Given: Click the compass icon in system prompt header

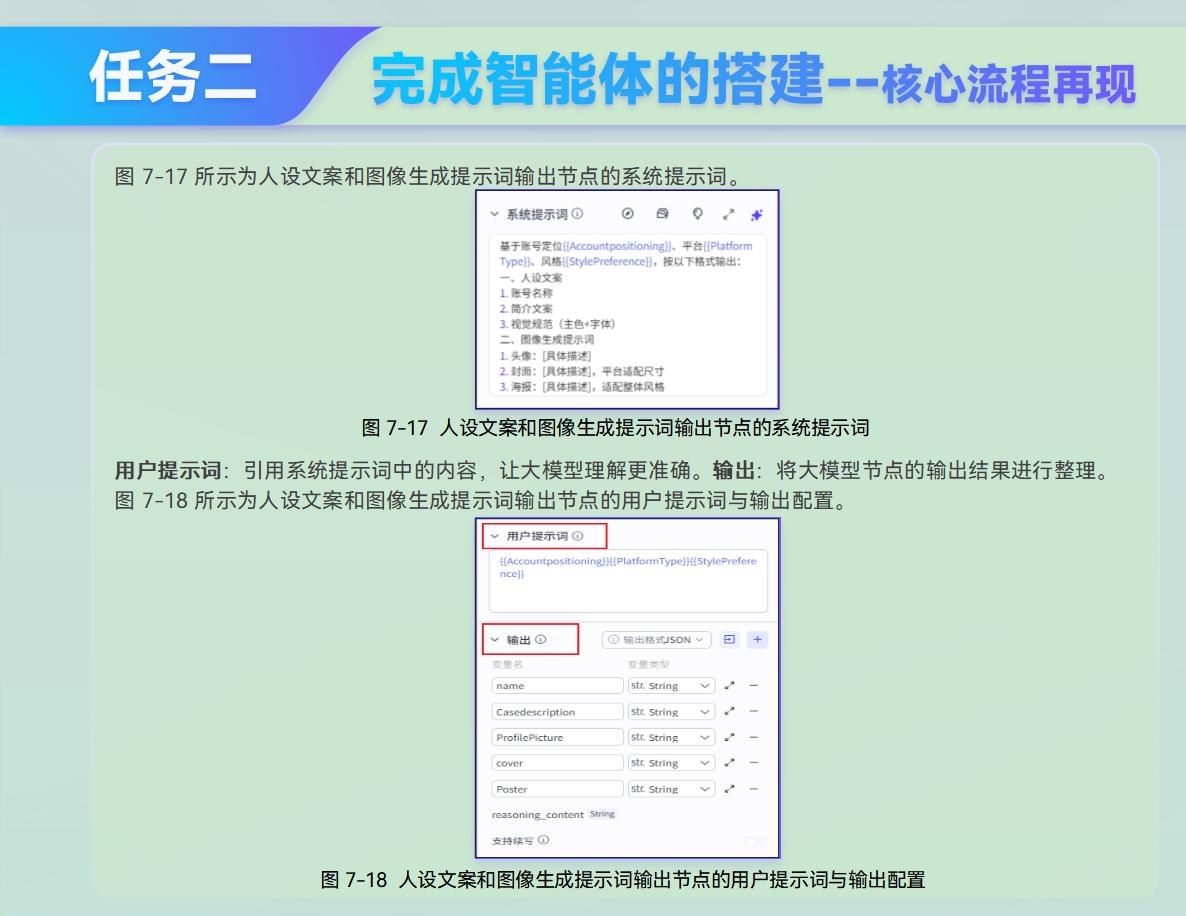Looking at the screenshot, I should click(x=627, y=214).
